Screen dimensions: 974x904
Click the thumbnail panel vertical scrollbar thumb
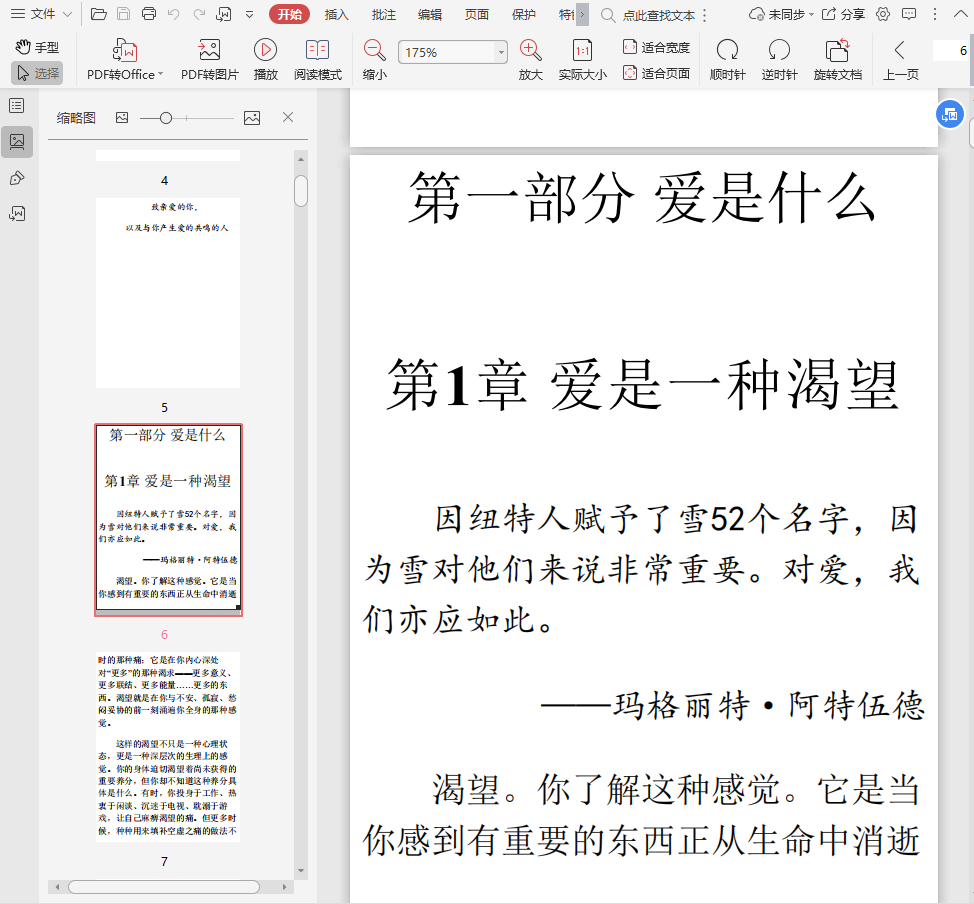(301, 191)
